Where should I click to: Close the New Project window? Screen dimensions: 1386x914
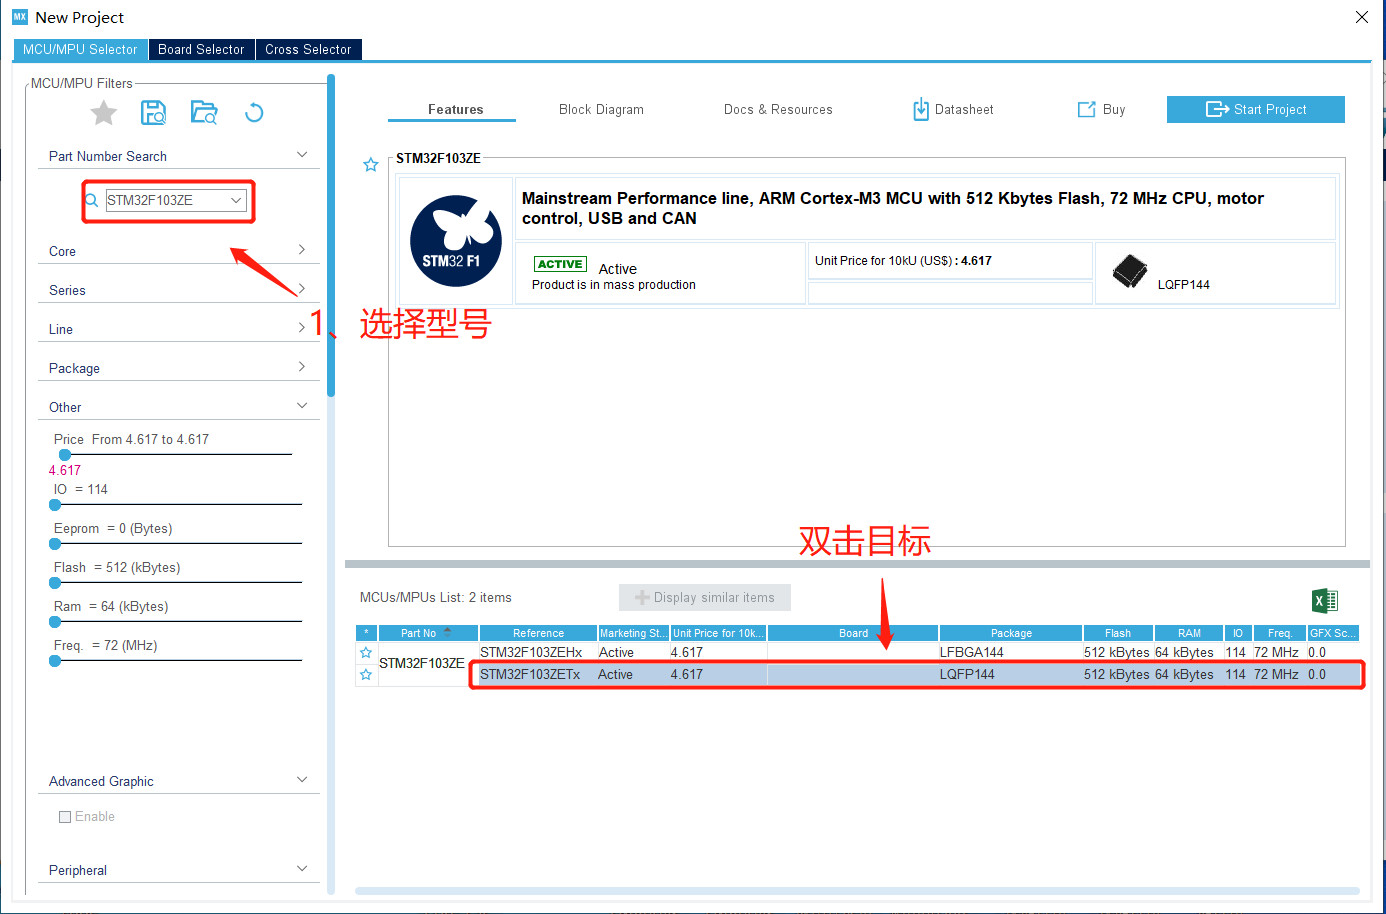point(1362,17)
